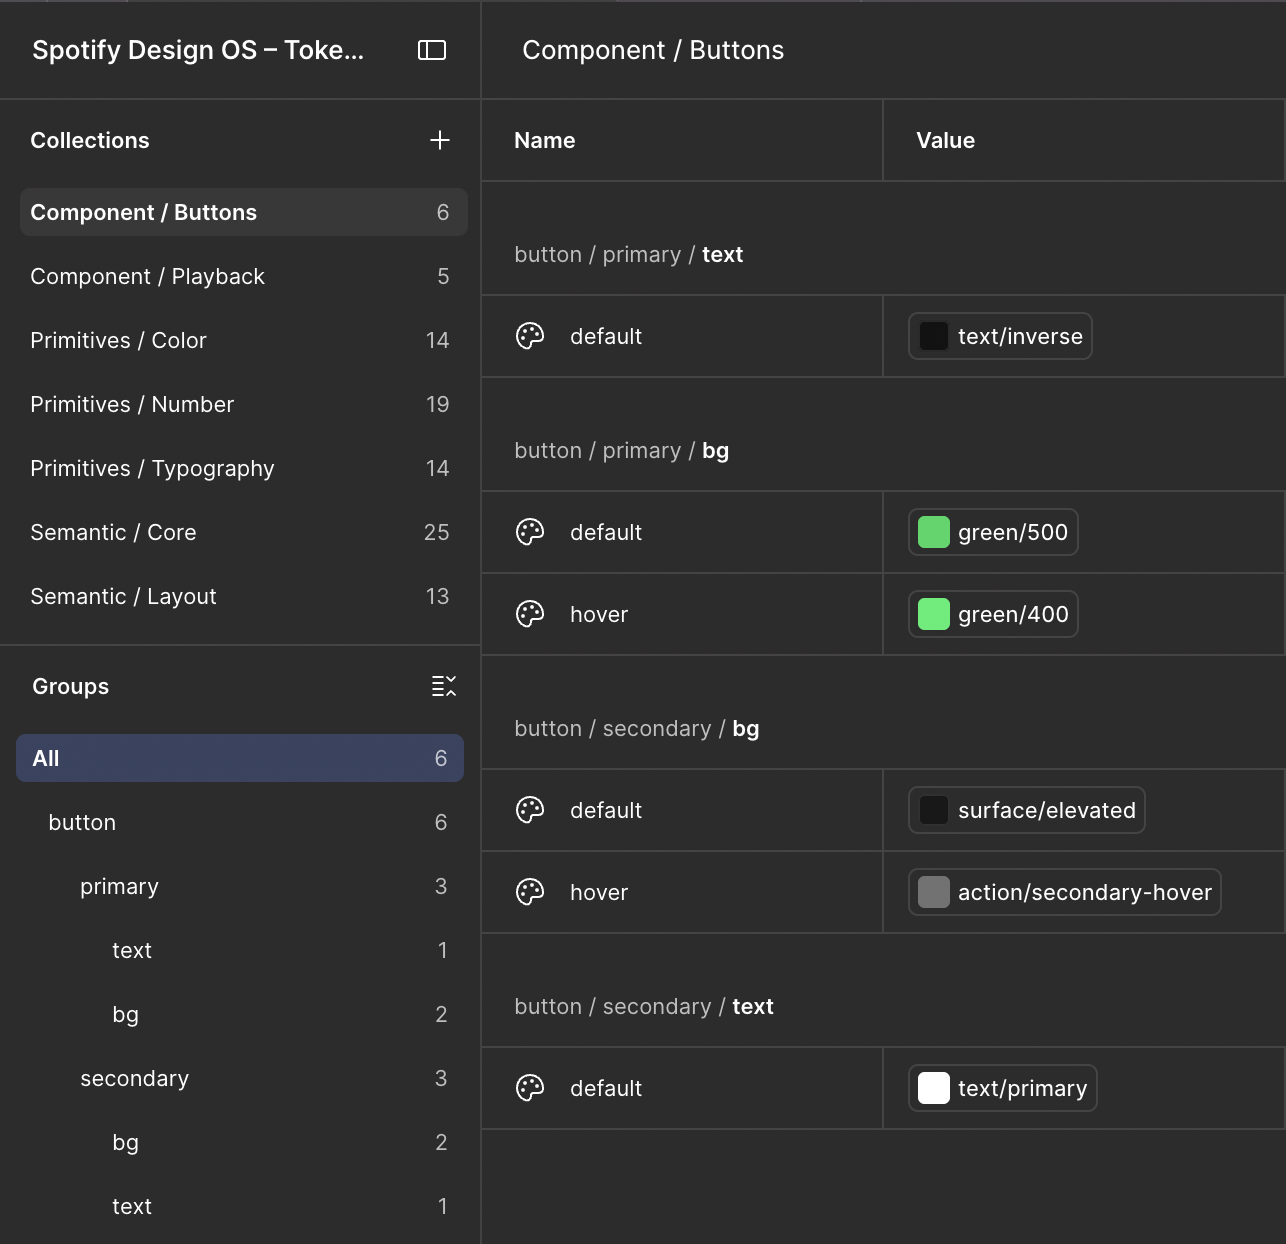Screen dimensions: 1286x1244
Task: Open the surface/elevated alias value
Action: (1027, 810)
